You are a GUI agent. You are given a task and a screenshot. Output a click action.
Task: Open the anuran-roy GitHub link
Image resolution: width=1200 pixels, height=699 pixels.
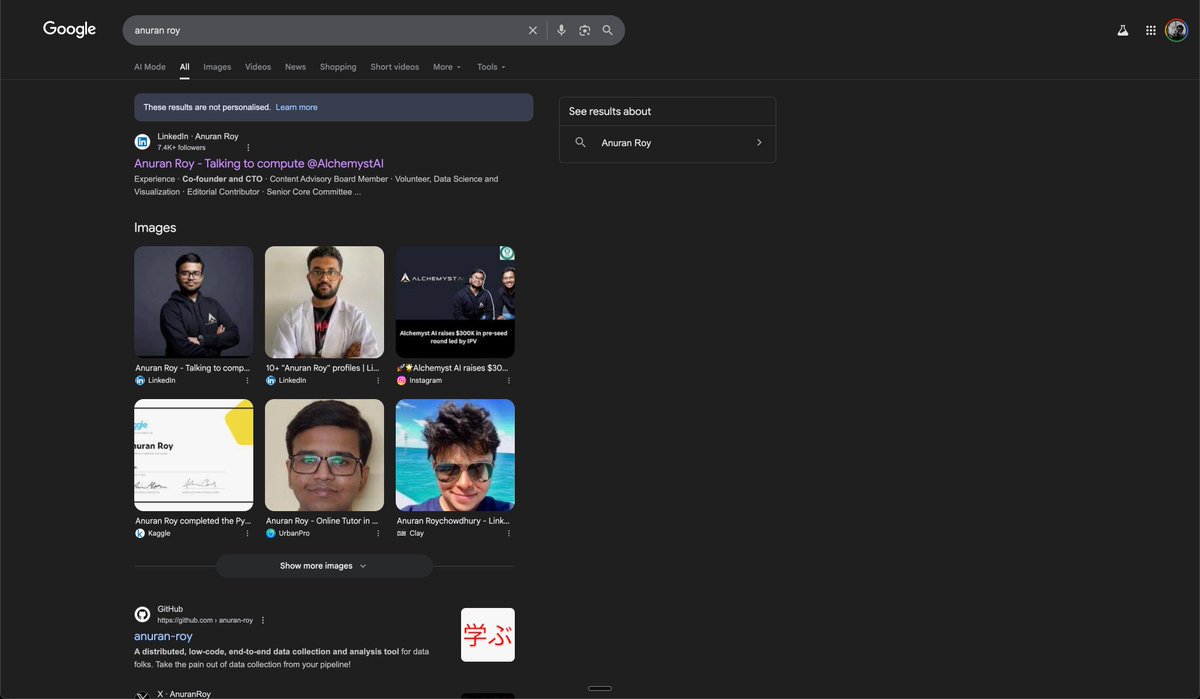(163, 636)
